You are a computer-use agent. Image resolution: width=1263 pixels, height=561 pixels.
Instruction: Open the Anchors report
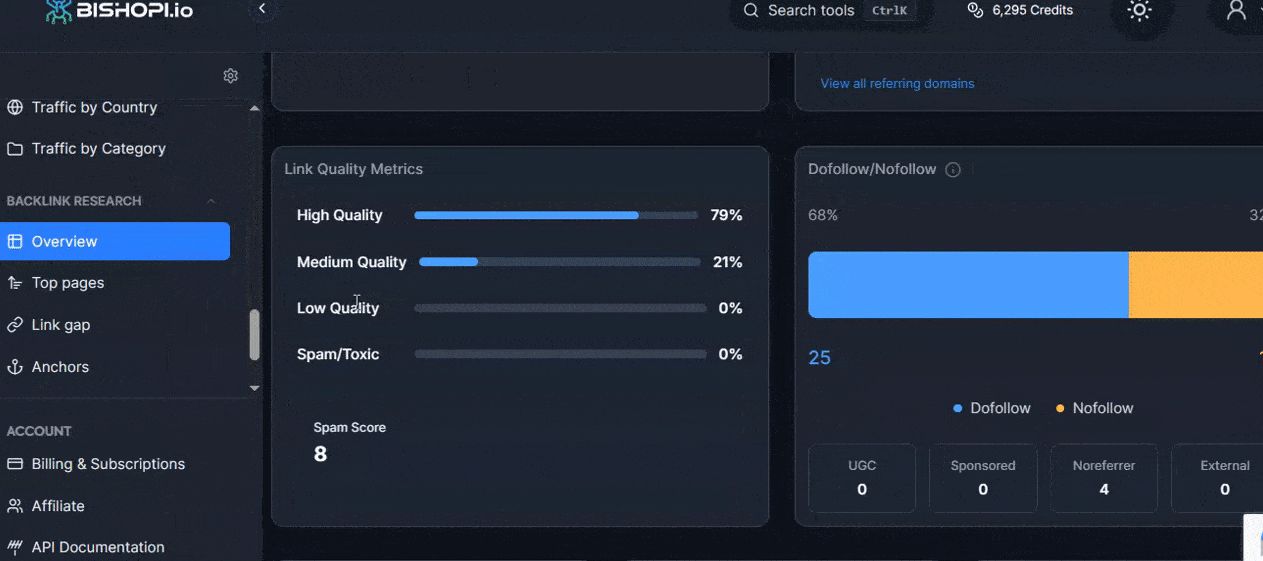60,367
